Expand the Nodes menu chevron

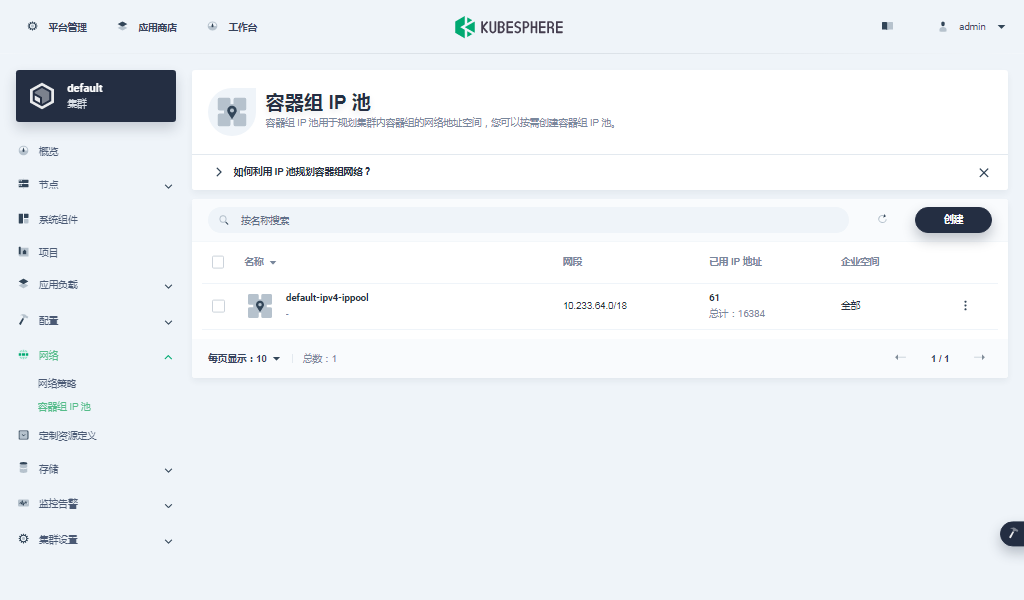pyautogui.click(x=168, y=187)
